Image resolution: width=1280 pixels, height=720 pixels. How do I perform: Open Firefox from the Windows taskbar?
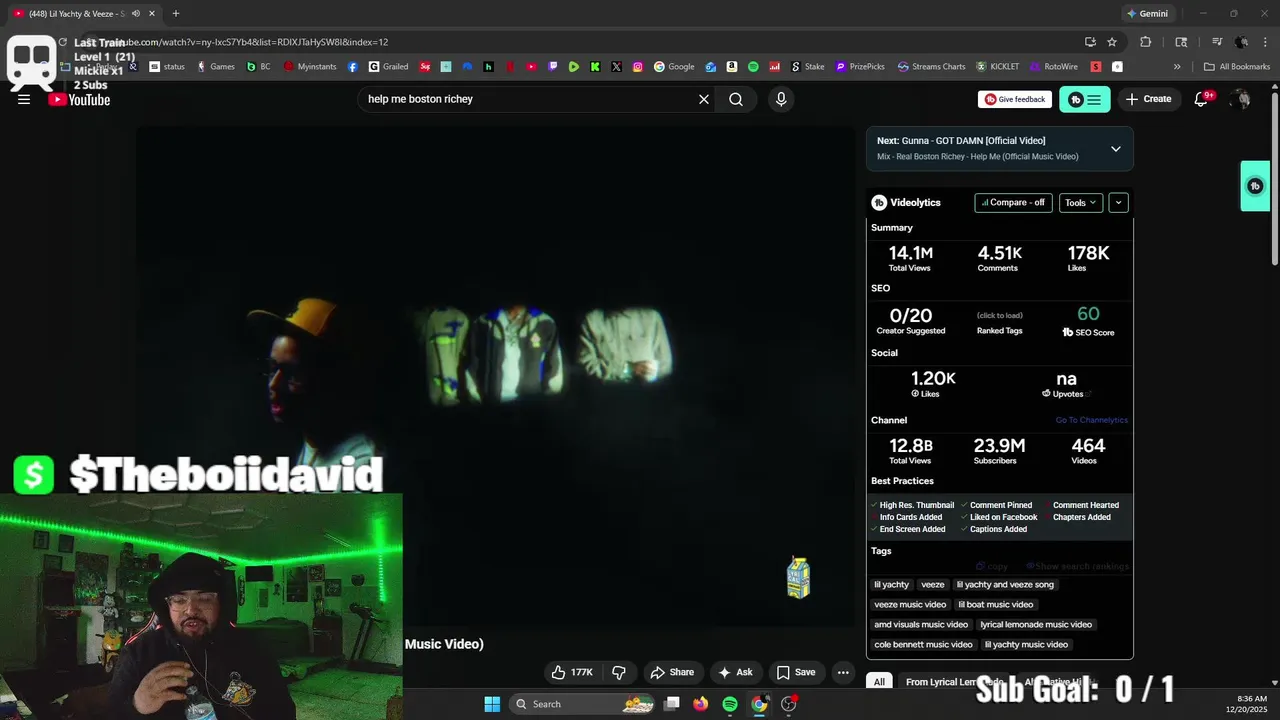coord(701,704)
